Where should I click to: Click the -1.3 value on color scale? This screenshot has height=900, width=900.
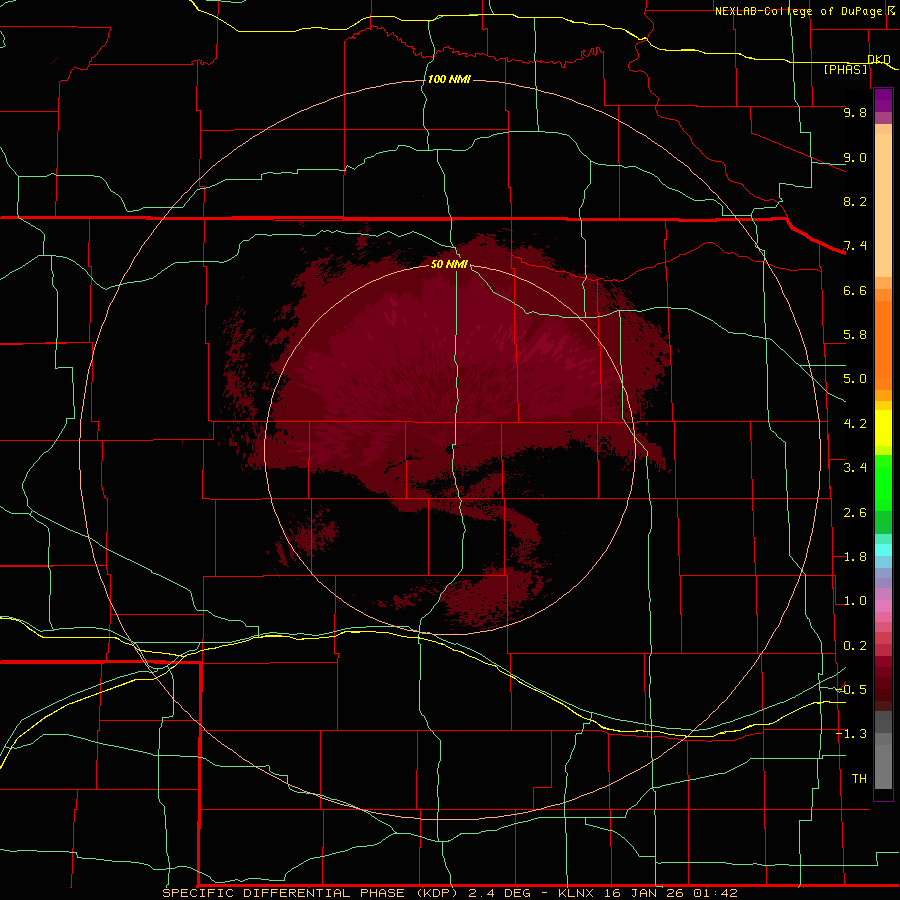click(x=851, y=734)
